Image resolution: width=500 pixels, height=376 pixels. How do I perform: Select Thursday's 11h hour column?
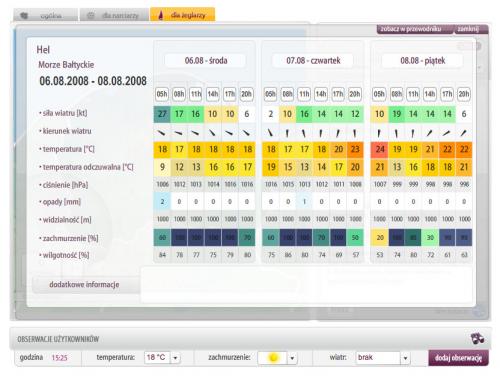click(304, 94)
